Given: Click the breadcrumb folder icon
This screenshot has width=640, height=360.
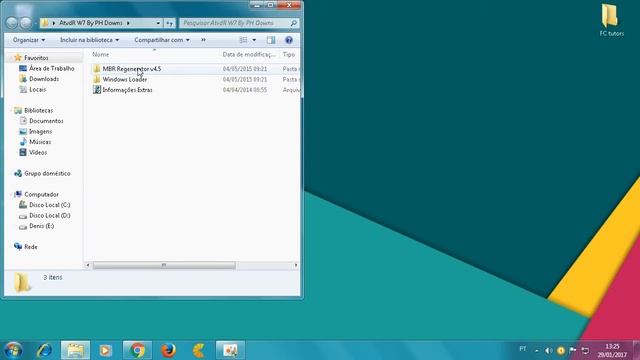Looking at the screenshot, I should pos(45,23).
